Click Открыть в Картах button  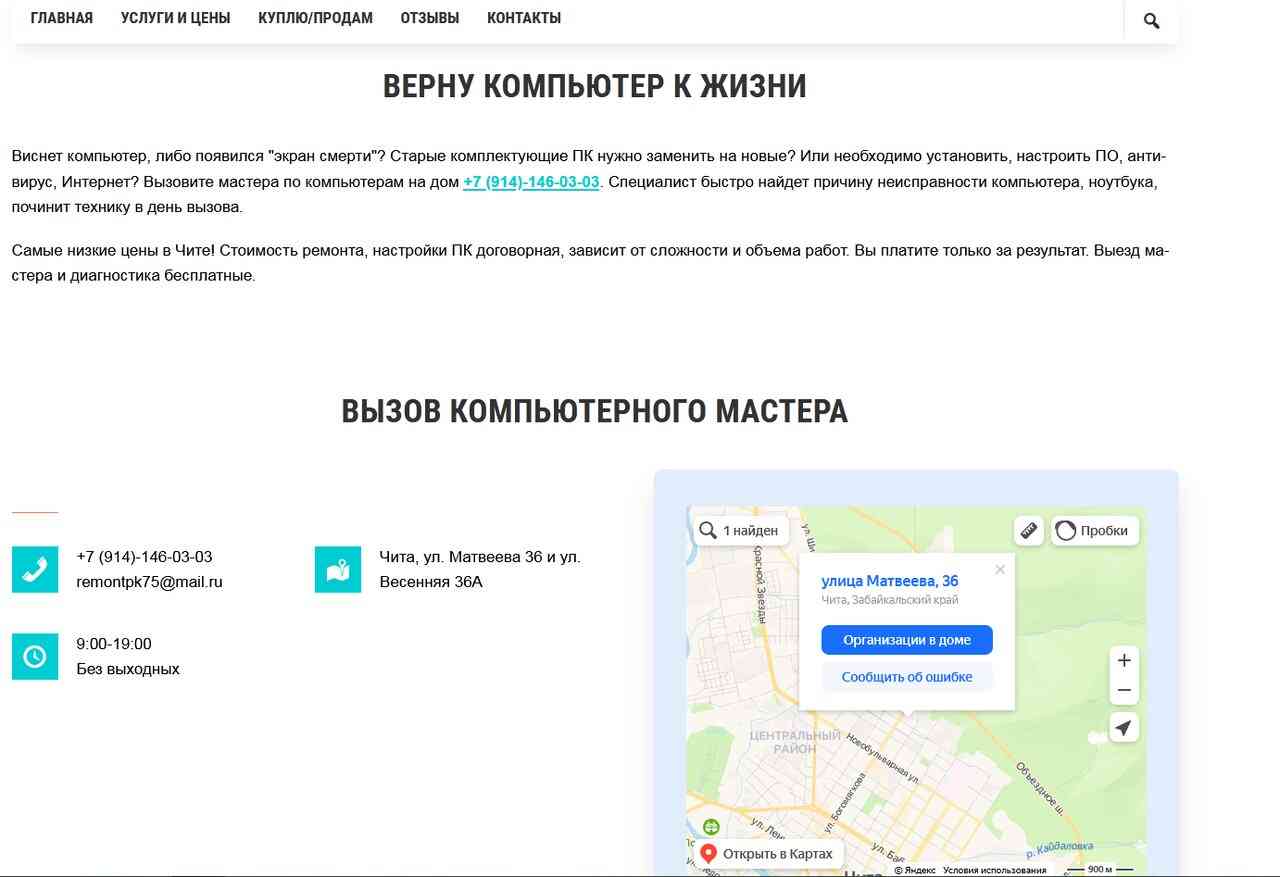tap(768, 854)
